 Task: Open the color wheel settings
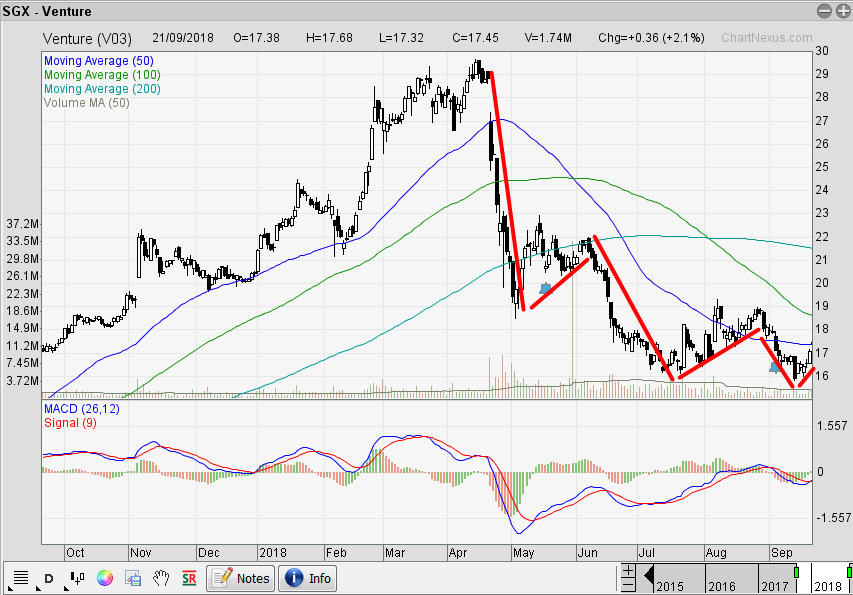(105, 578)
